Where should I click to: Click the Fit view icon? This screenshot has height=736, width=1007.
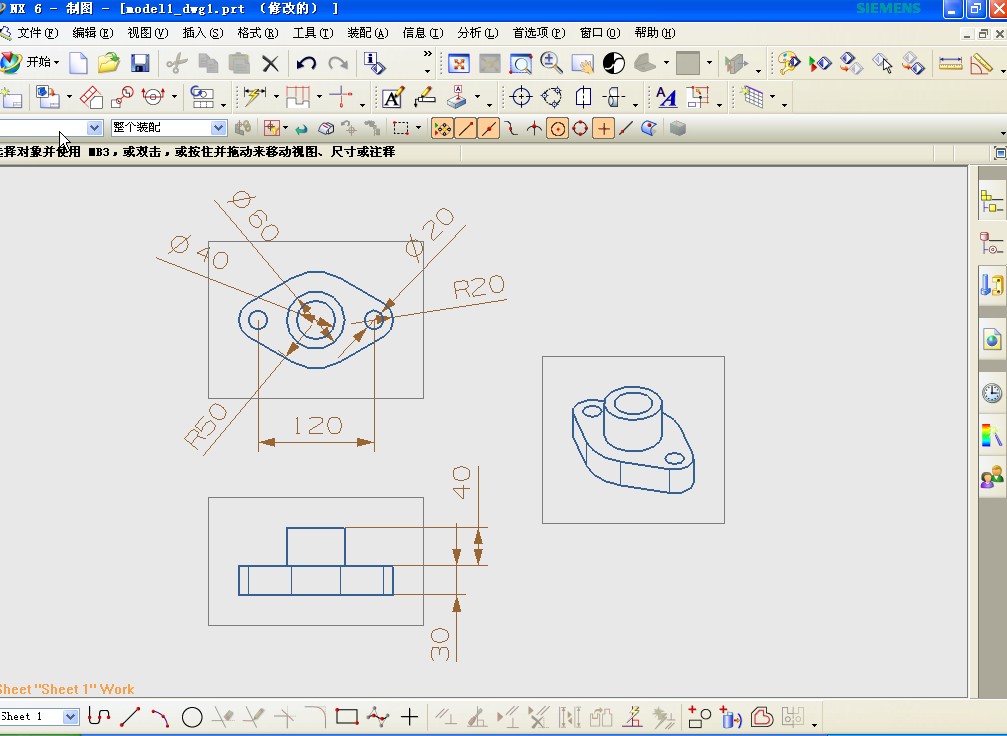[x=459, y=63]
